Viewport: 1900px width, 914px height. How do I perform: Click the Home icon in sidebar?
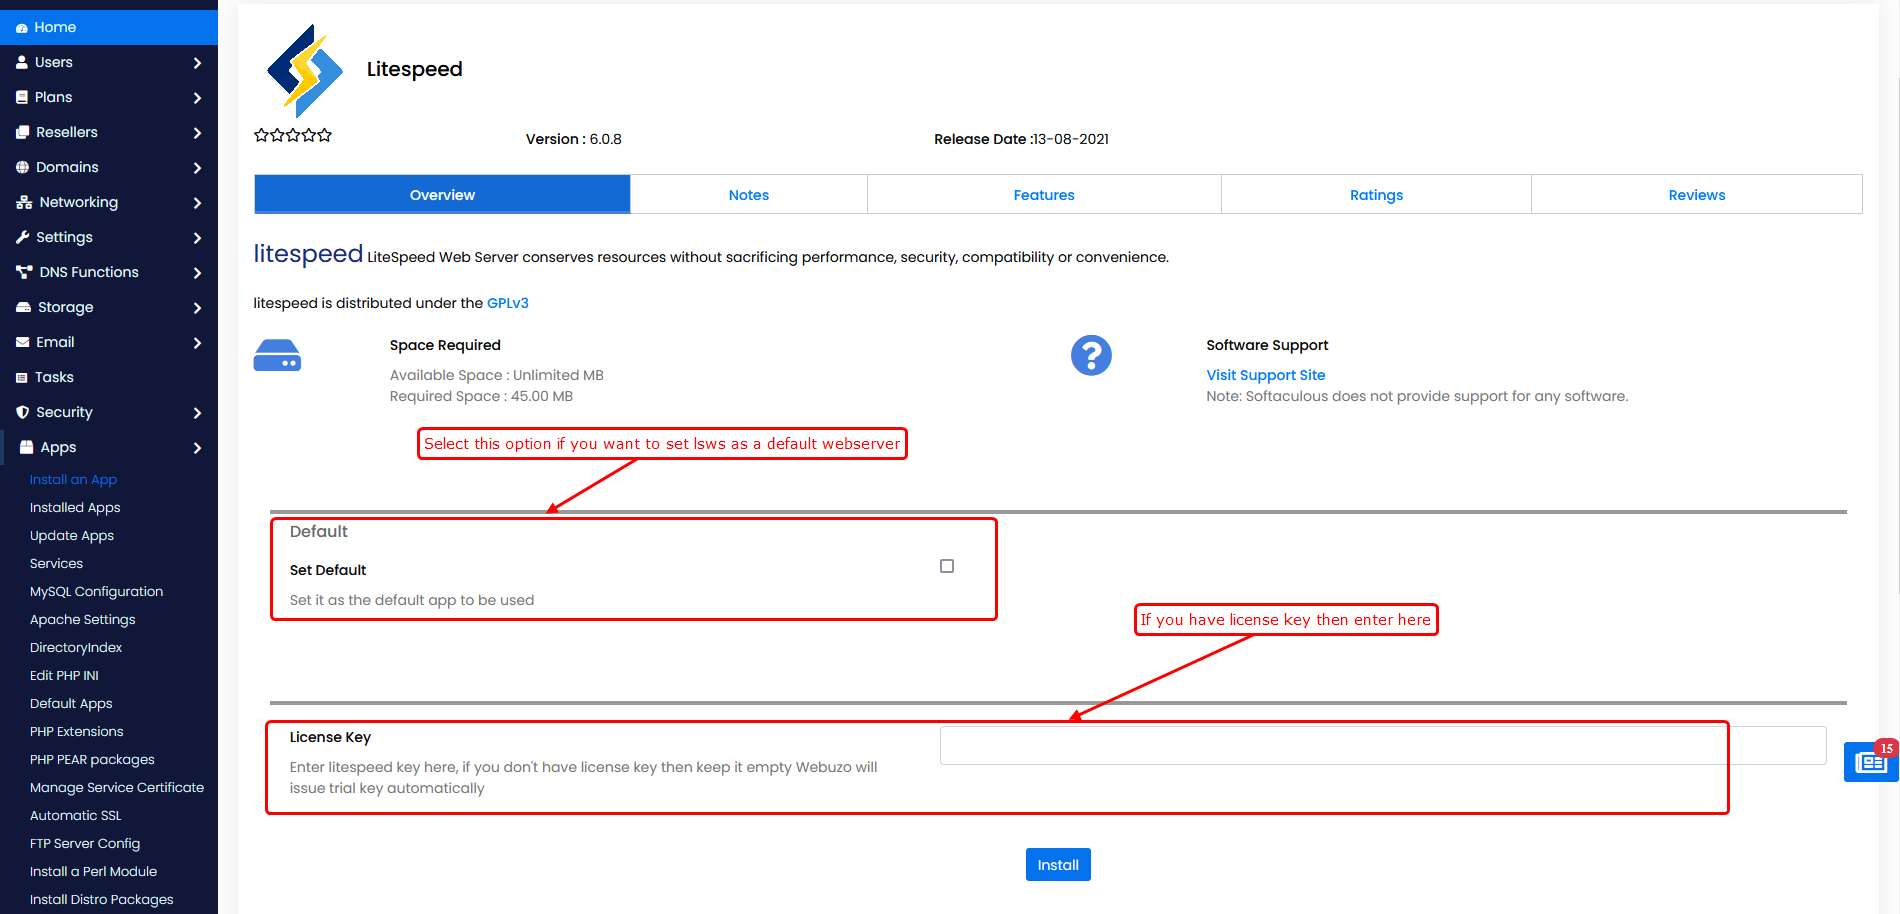point(22,28)
